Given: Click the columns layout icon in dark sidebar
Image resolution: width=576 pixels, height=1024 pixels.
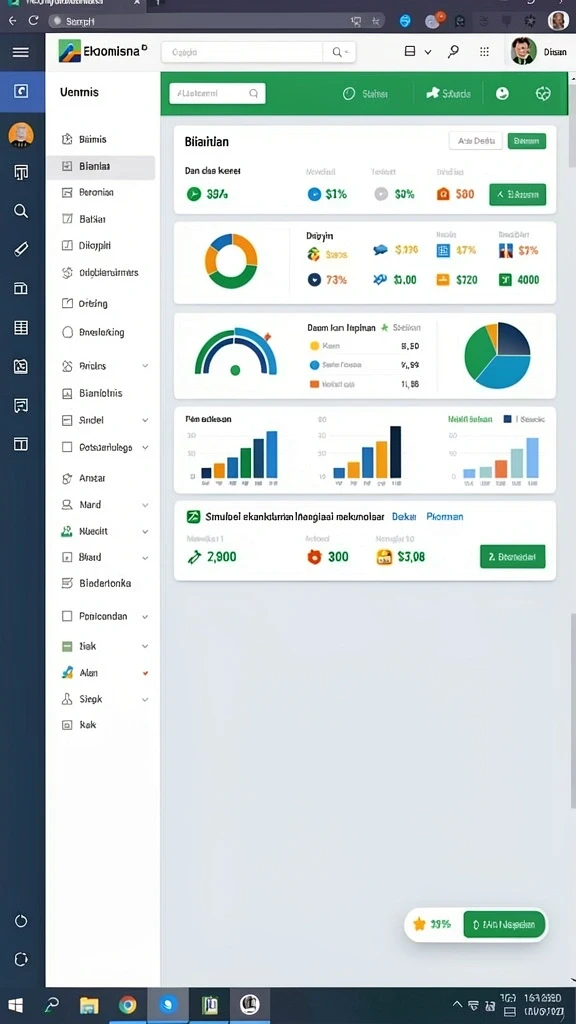Looking at the screenshot, I should coord(21,445).
